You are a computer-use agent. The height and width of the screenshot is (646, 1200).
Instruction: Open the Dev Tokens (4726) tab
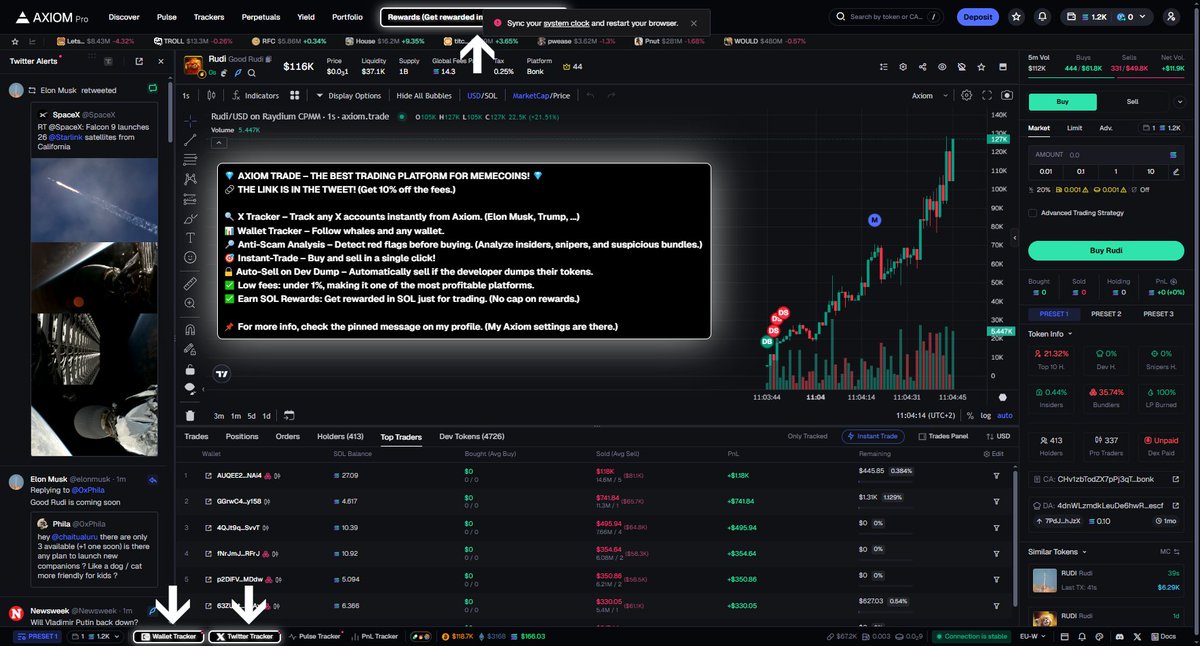(472, 437)
